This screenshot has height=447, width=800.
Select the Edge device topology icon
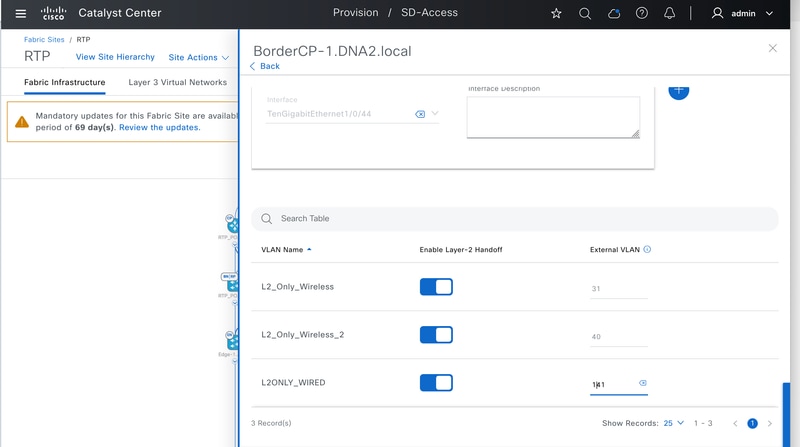233,341
